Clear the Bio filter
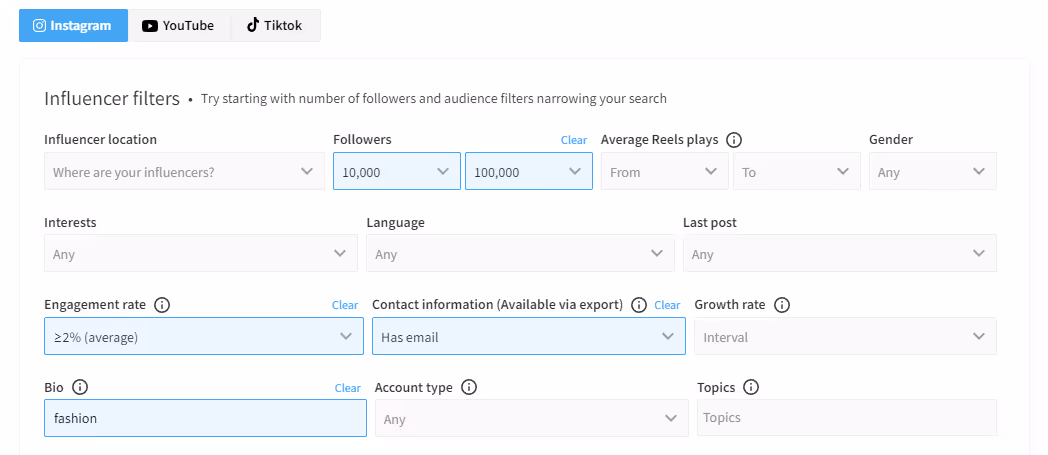The image size is (1048, 455). click(x=348, y=388)
